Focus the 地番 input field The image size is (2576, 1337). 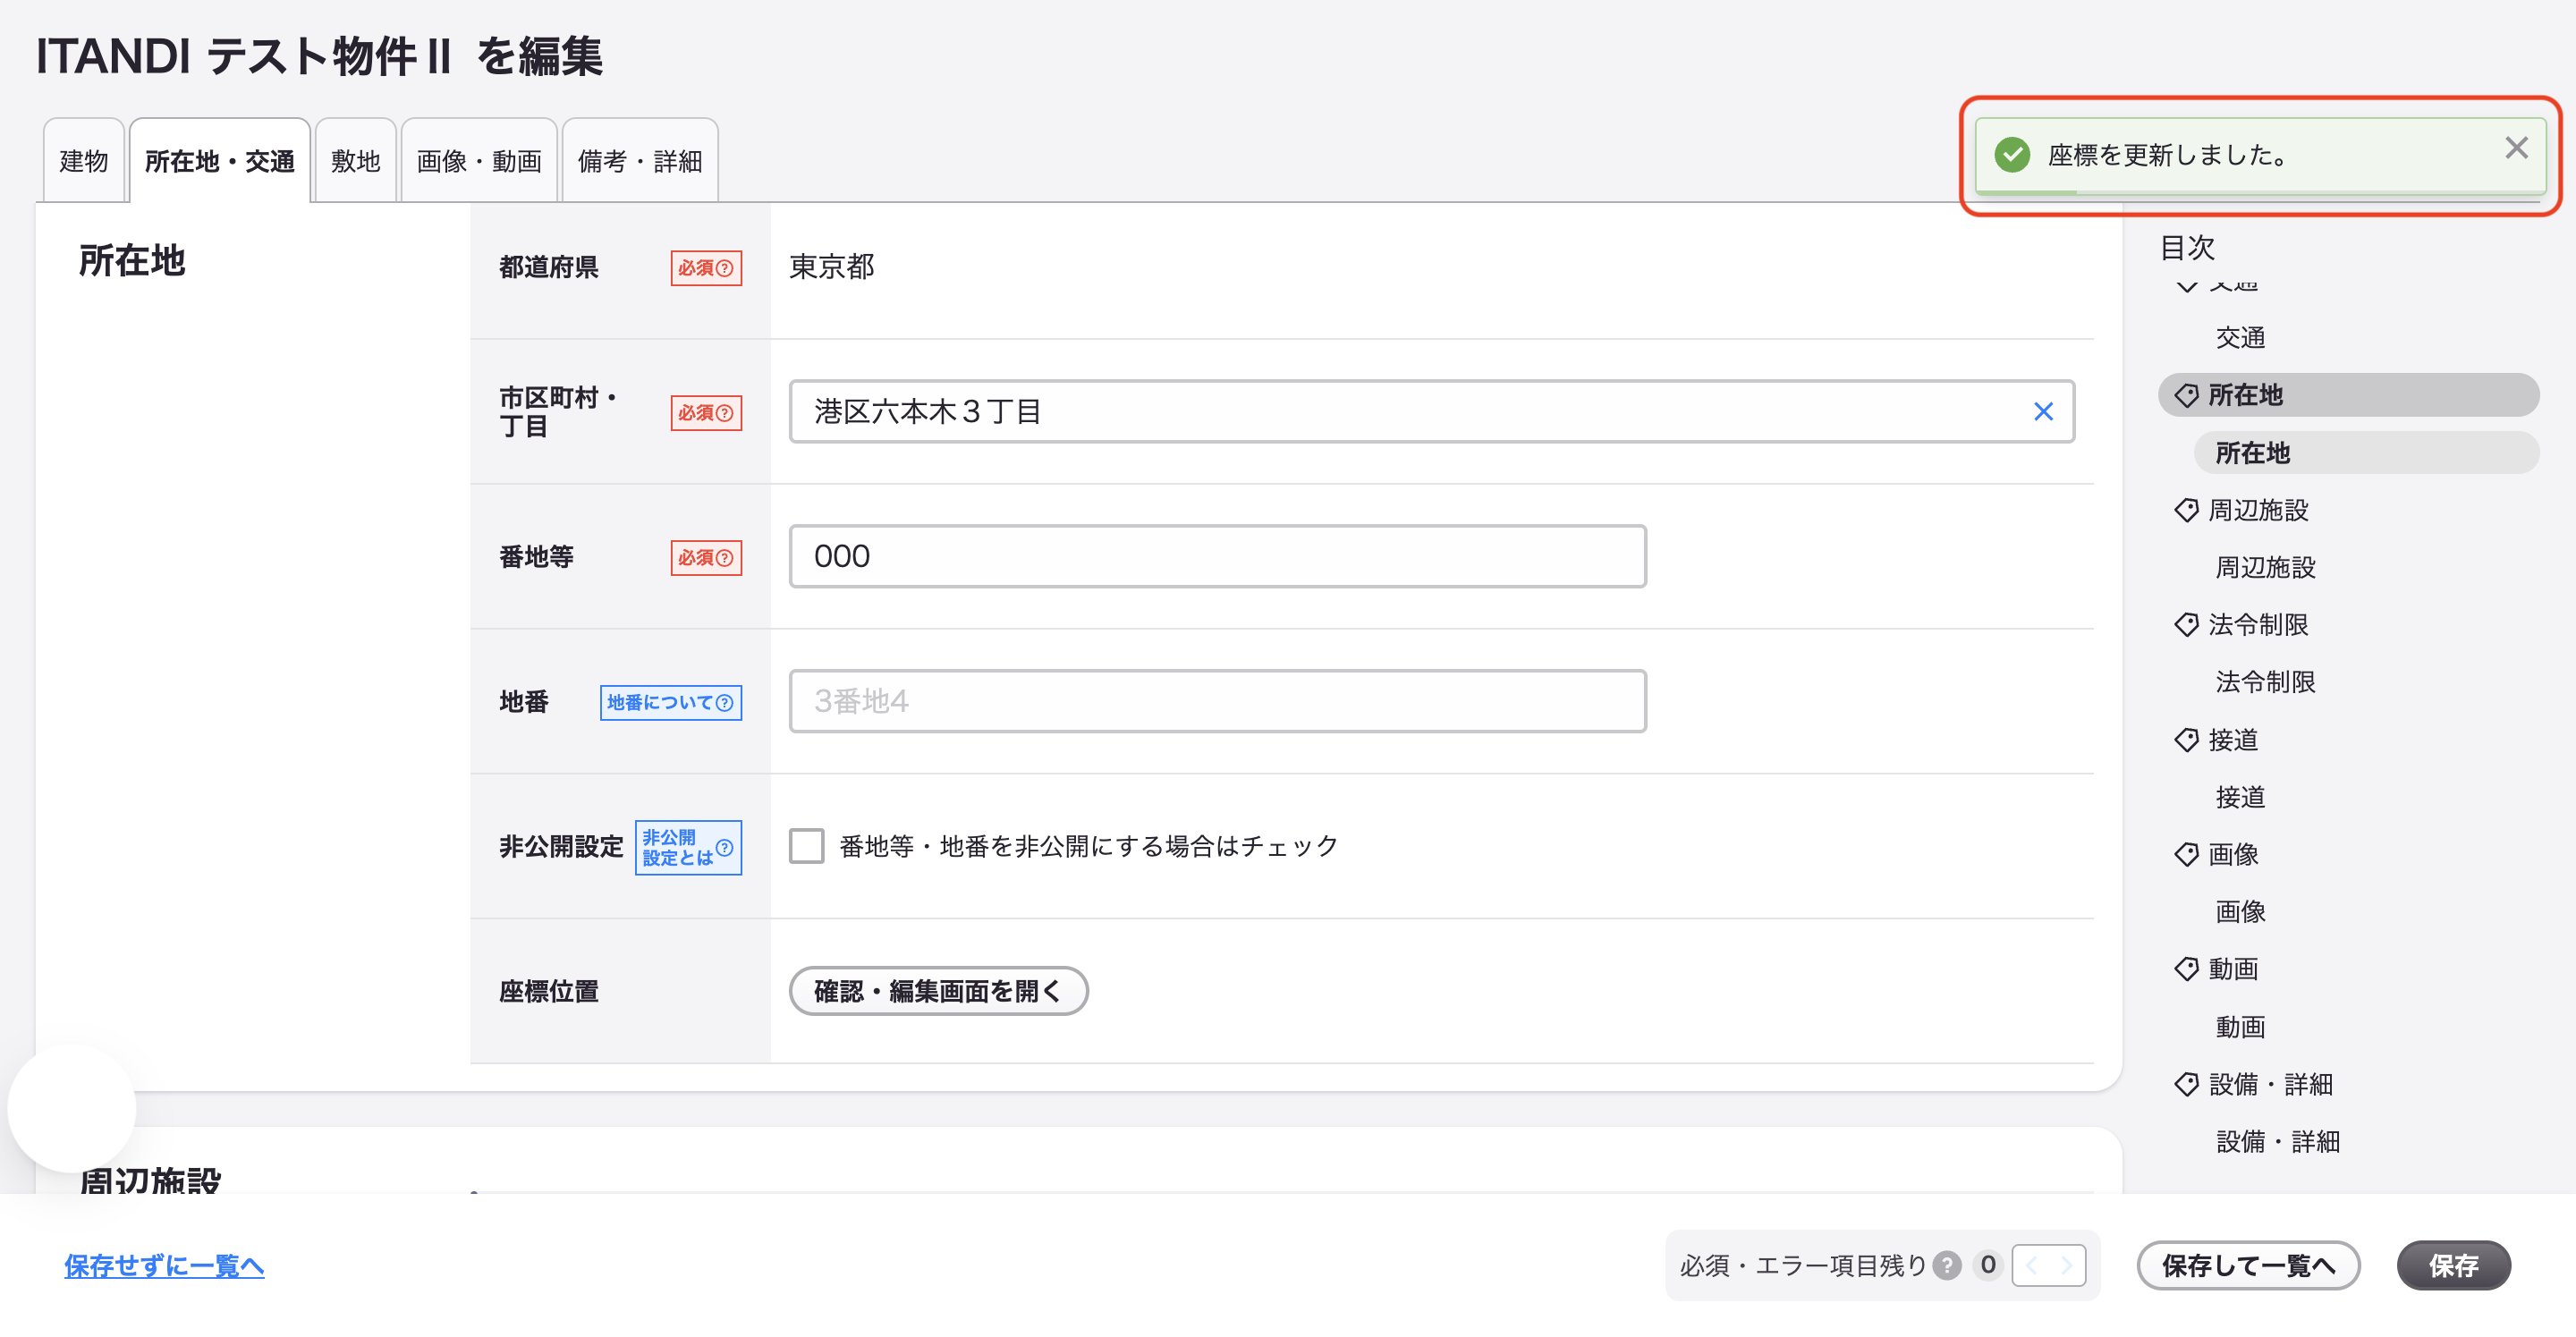pos(1217,701)
